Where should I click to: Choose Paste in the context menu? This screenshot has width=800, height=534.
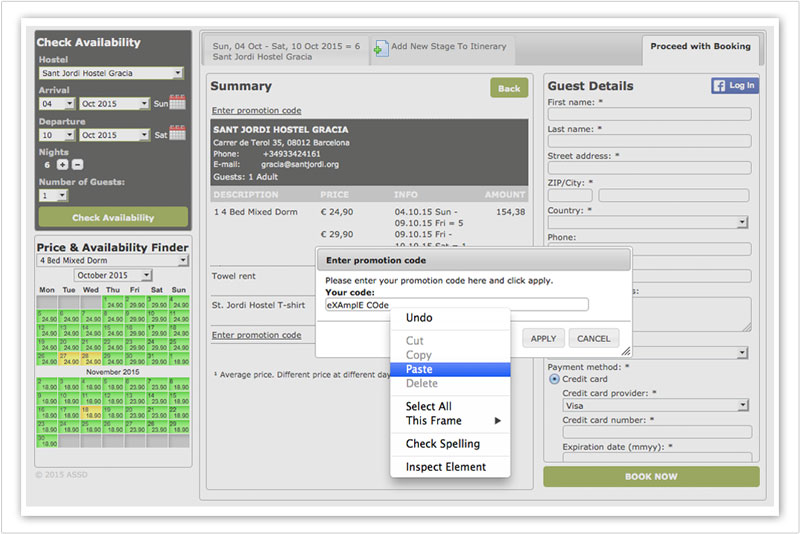pyautogui.click(x=450, y=369)
